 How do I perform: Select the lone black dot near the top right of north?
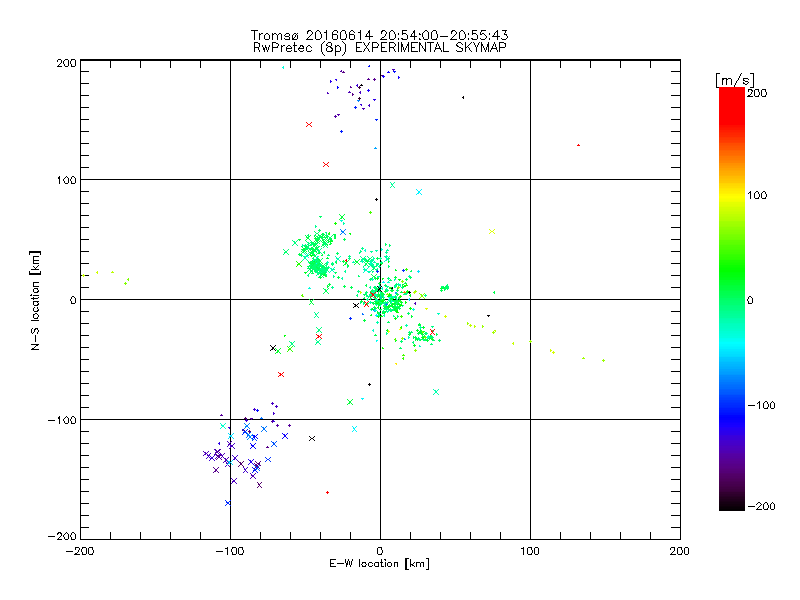(463, 97)
